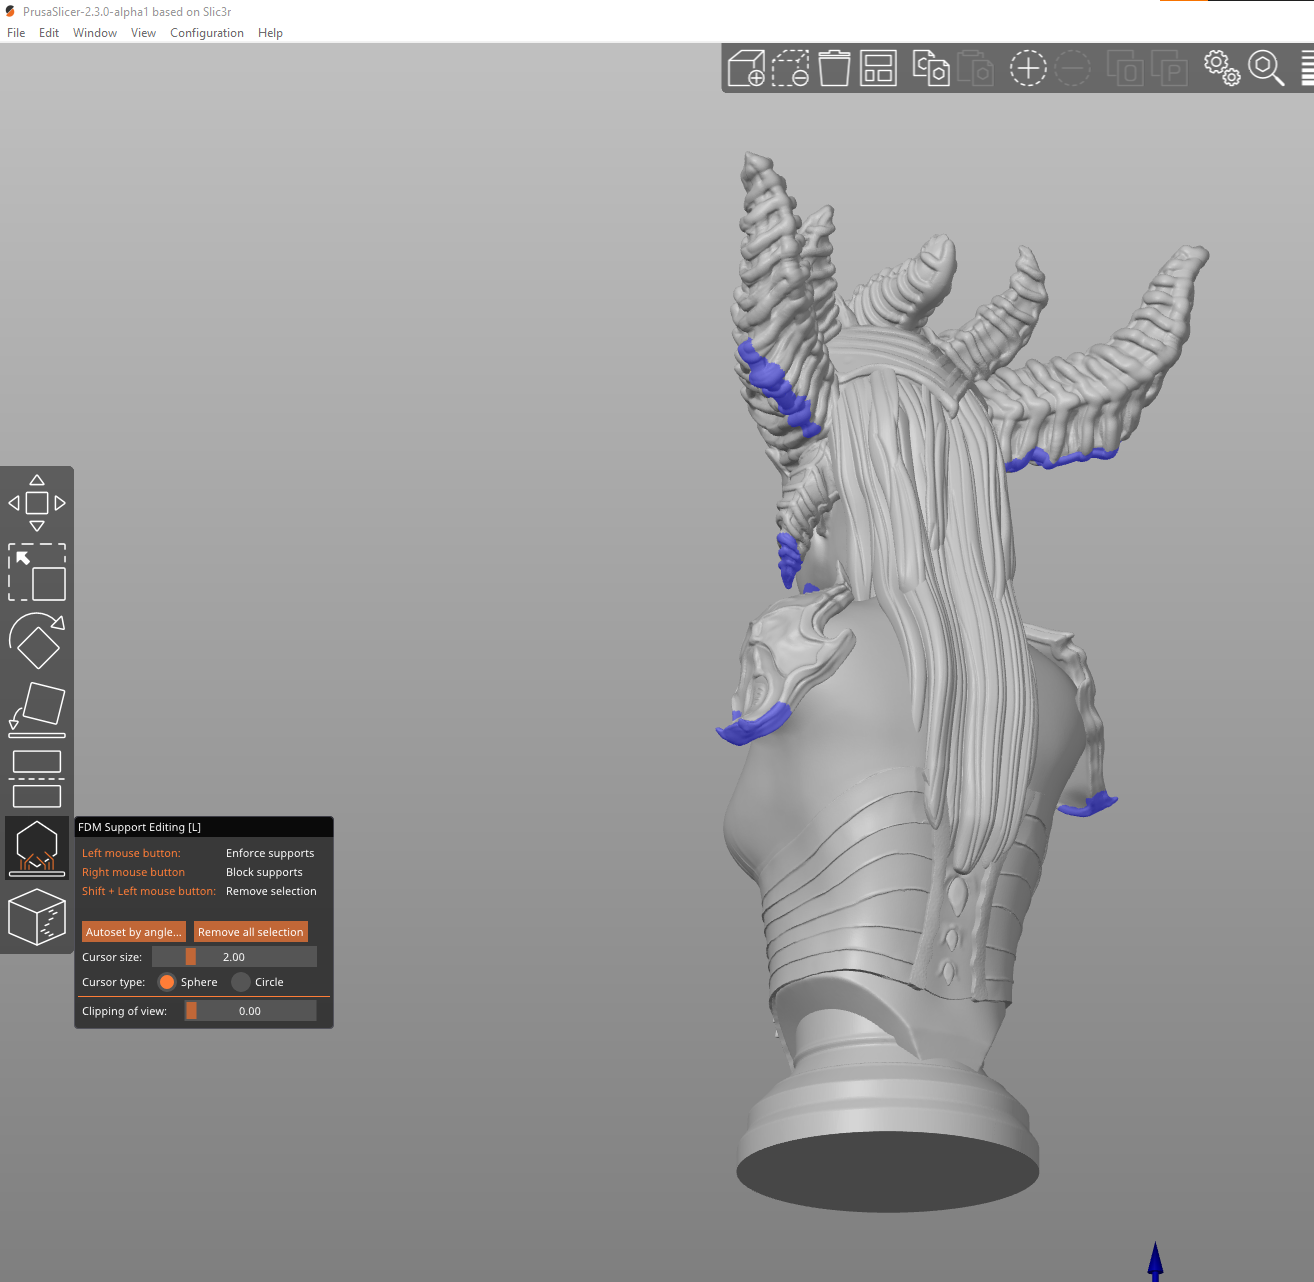Click the Search magnifier icon

click(1266, 68)
